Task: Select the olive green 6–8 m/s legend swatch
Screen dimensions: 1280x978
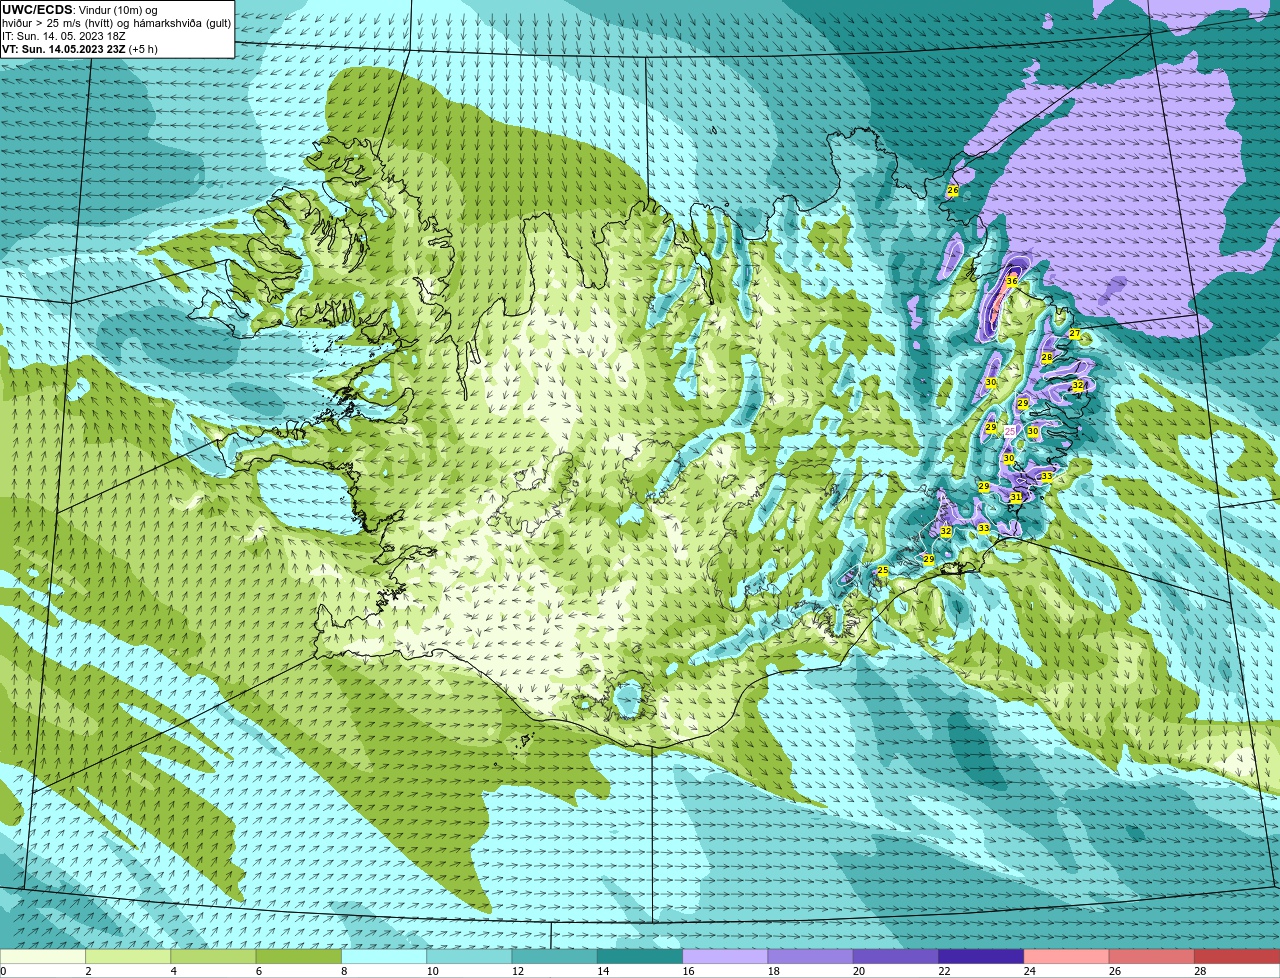Action: tap(298, 956)
